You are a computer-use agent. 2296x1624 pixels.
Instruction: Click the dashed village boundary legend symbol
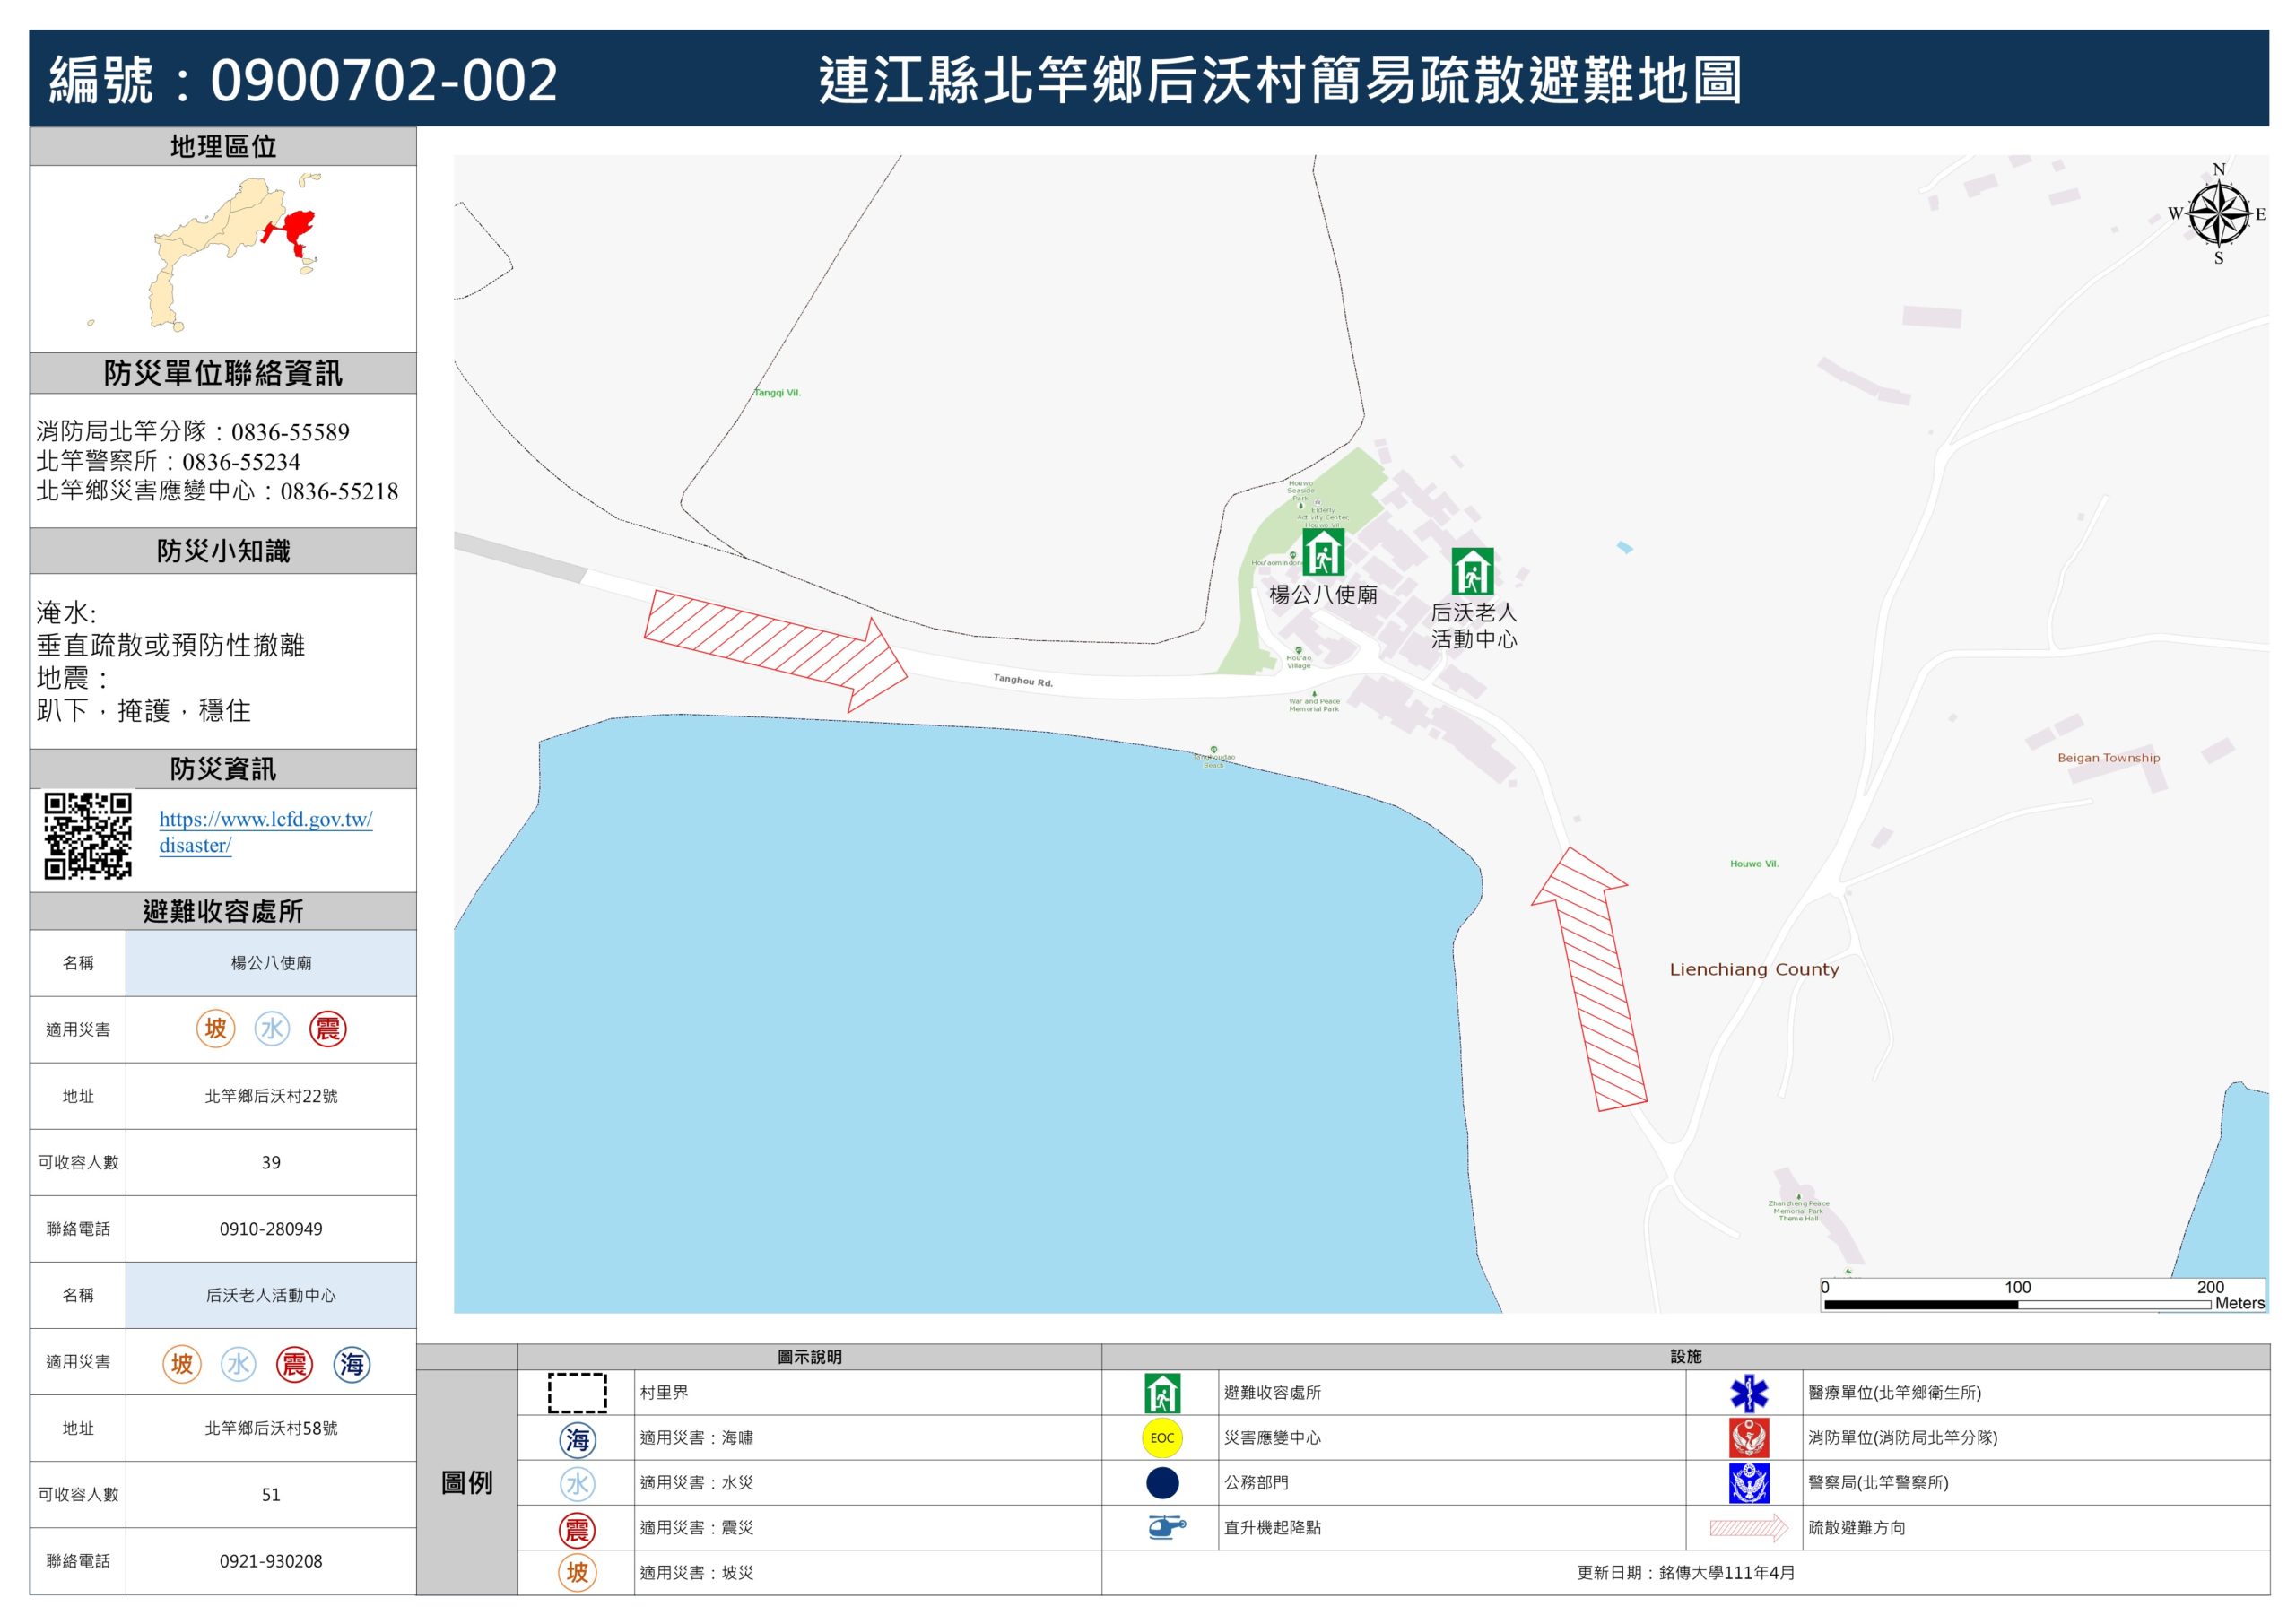(x=577, y=1392)
